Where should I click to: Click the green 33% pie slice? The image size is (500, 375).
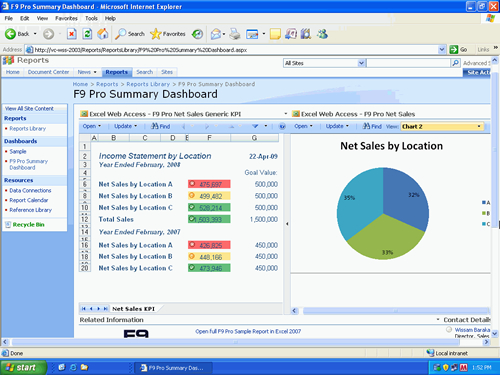387,240
